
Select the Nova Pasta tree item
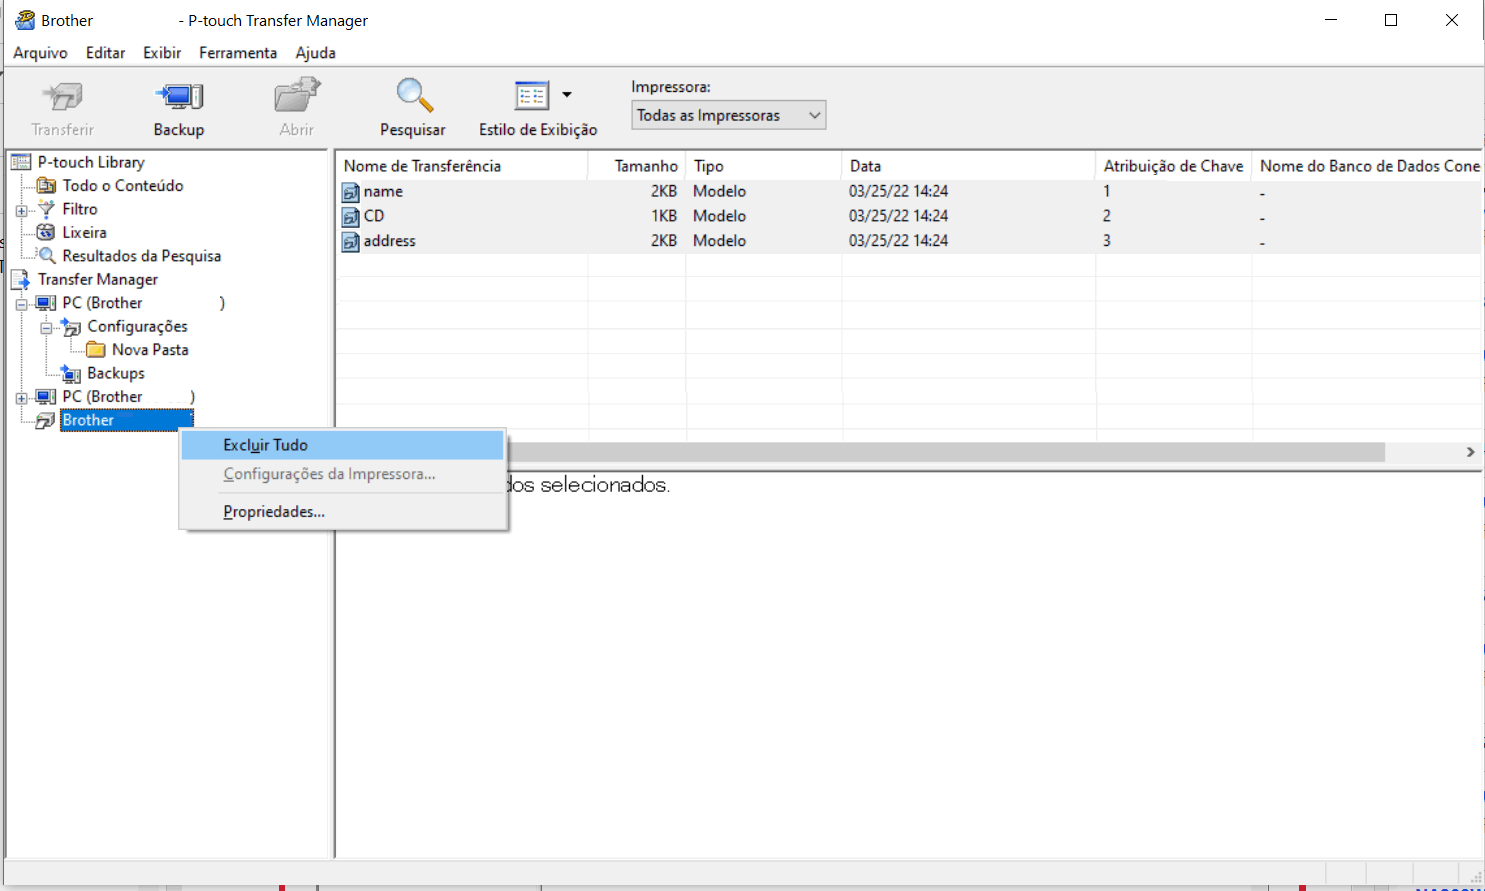pyautogui.click(x=150, y=349)
